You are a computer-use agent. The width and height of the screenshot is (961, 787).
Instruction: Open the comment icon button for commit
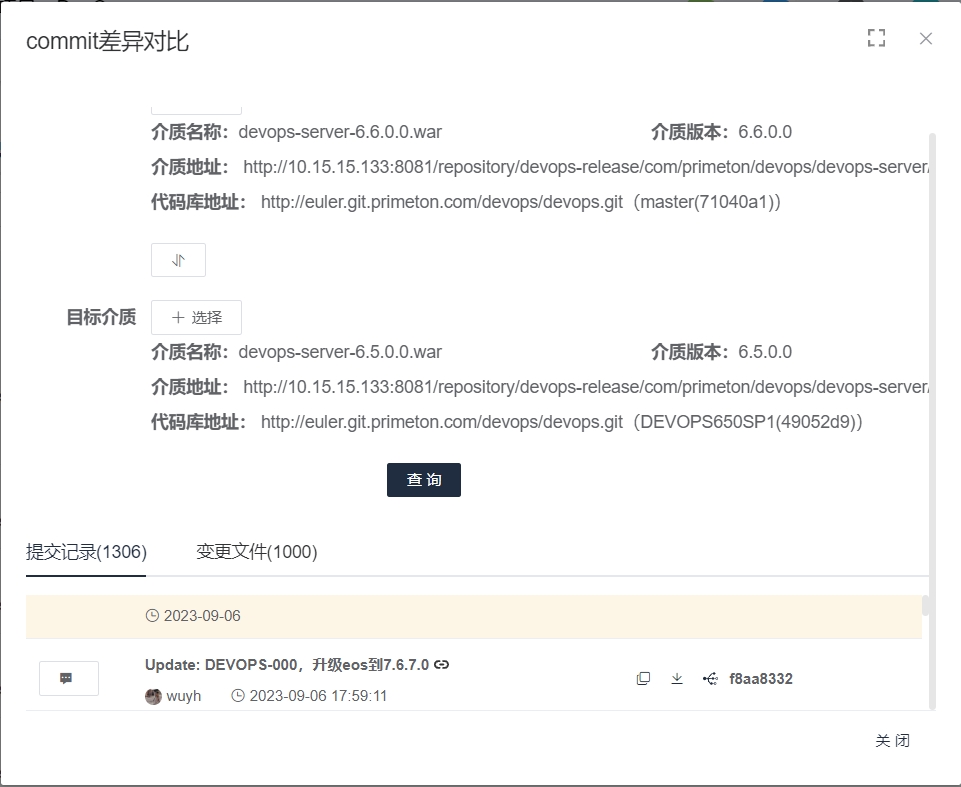[68, 678]
